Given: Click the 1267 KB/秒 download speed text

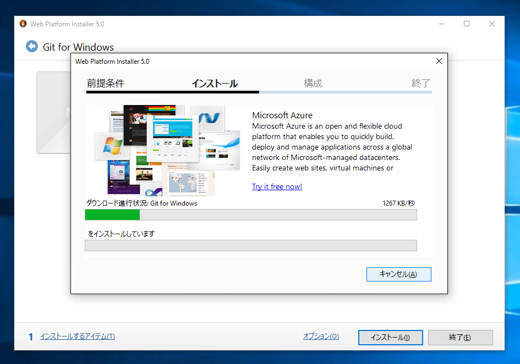Looking at the screenshot, I should coord(399,203).
